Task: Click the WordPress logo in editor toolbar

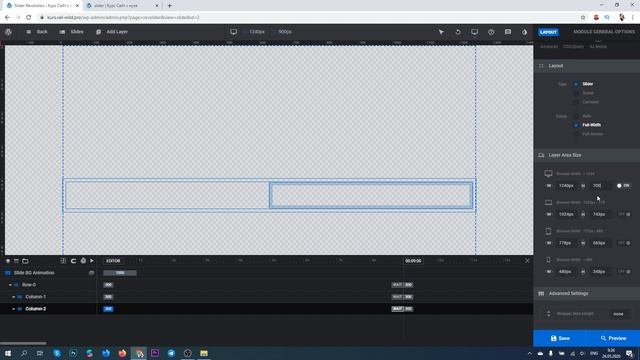Action: pos(8,32)
